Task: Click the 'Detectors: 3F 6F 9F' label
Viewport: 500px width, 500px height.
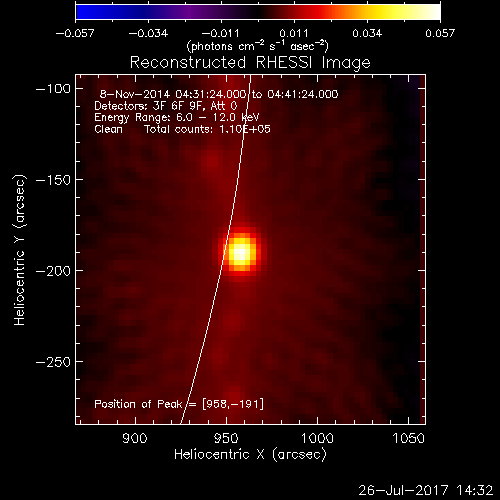Action: (x=147, y=106)
